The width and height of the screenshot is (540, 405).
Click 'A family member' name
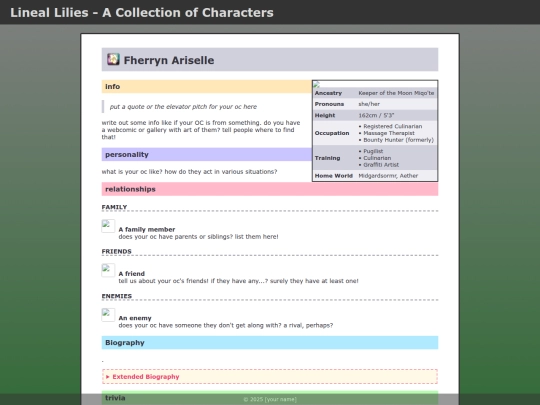(147, 229)
